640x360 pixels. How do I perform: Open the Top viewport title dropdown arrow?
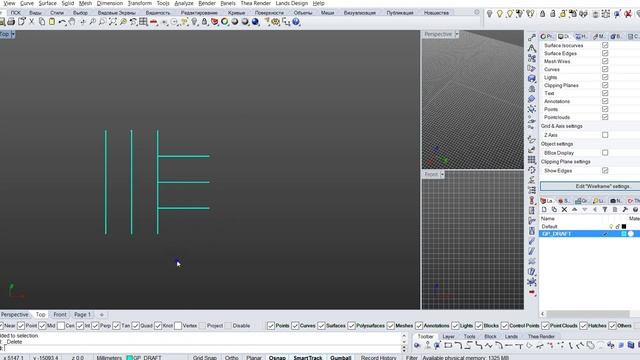(13, 35)
